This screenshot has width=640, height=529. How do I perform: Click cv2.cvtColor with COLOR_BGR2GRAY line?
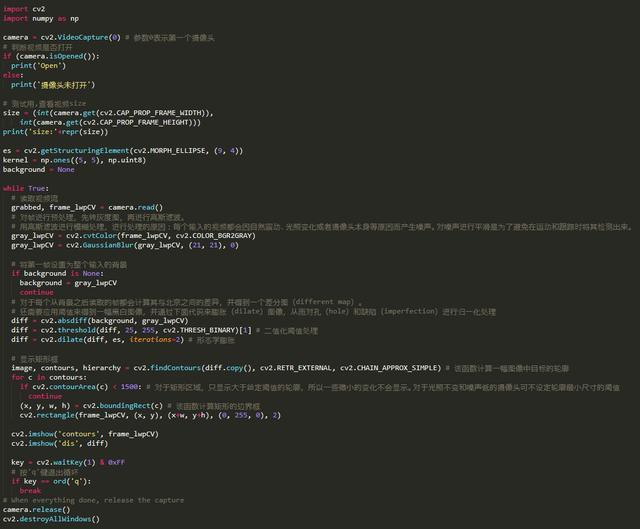pos(133,236)
